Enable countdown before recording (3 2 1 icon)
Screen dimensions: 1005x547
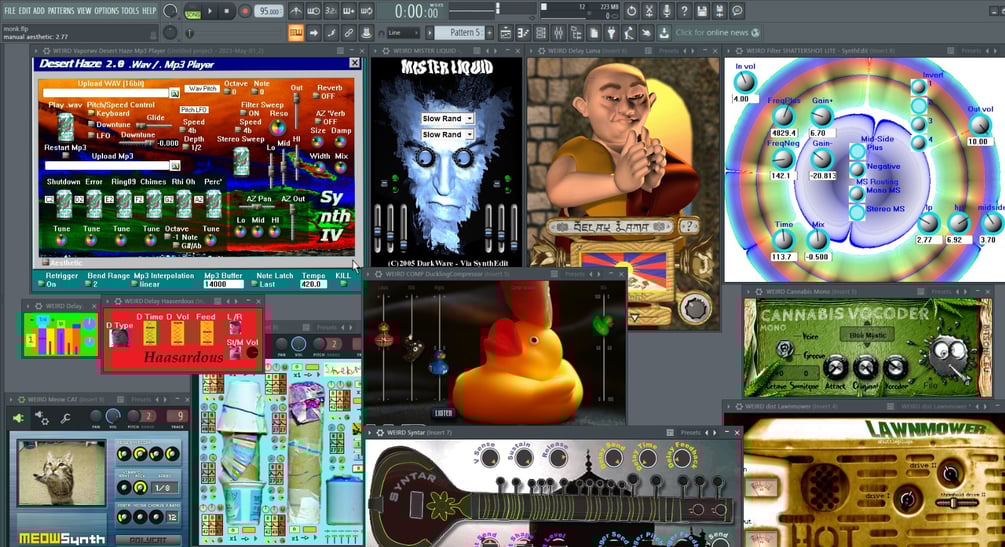[x=331, y=12]
